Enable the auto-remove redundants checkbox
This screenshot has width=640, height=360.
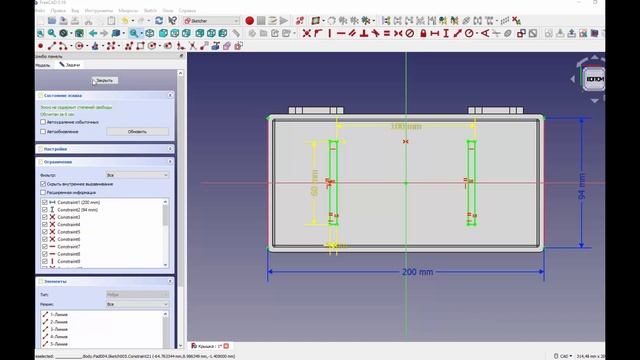(x=43, y=122)
